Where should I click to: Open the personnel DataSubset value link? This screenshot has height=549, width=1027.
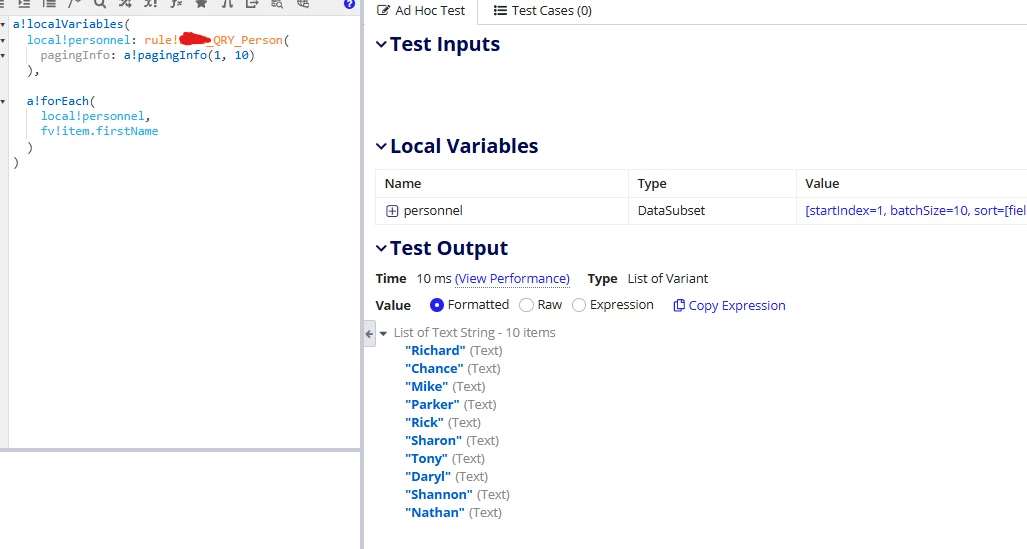coord(916,210)
